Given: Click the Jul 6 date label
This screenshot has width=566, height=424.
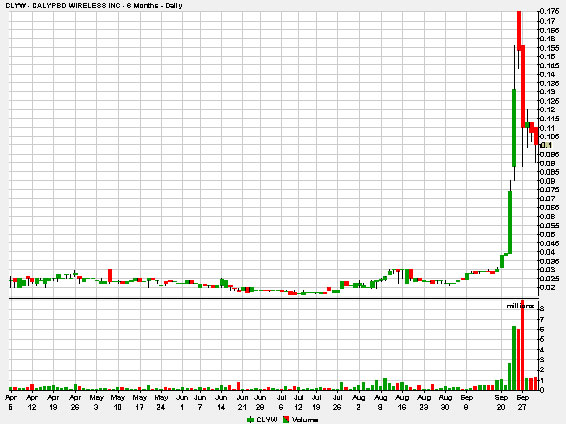Looking at the screenshot, I should [281, 402].
